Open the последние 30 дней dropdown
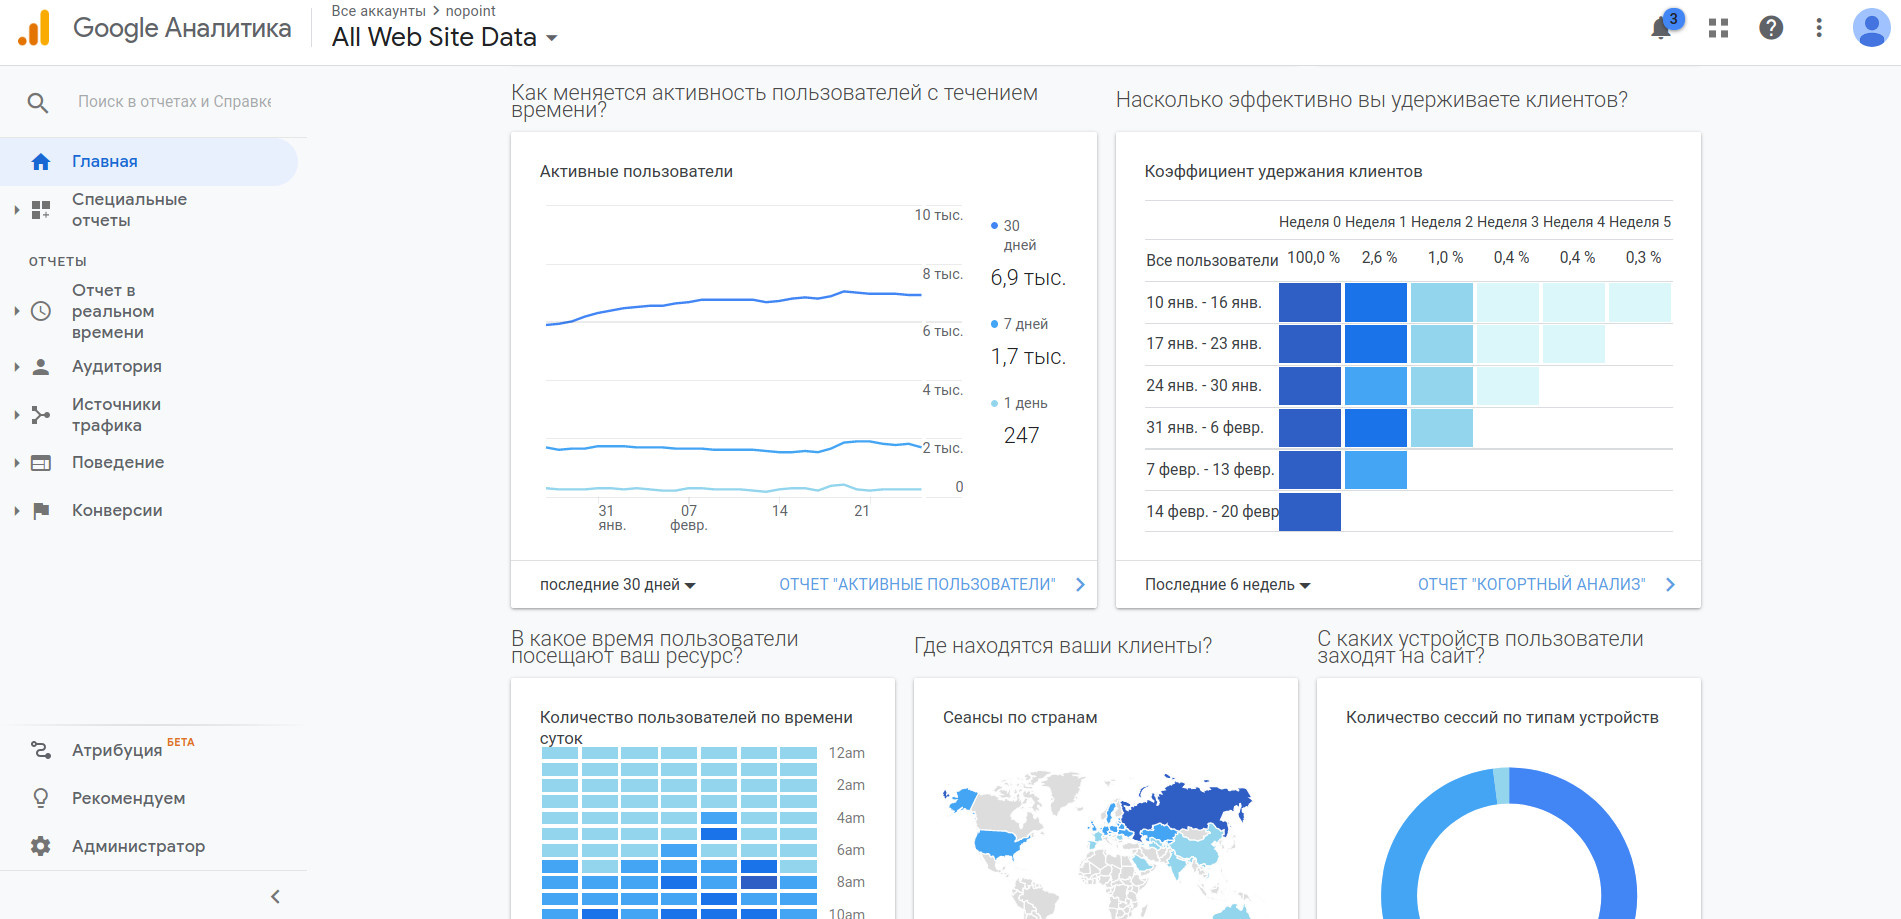Image resolution: width=1901 pixels, height=919 pixels. [617, 585]
